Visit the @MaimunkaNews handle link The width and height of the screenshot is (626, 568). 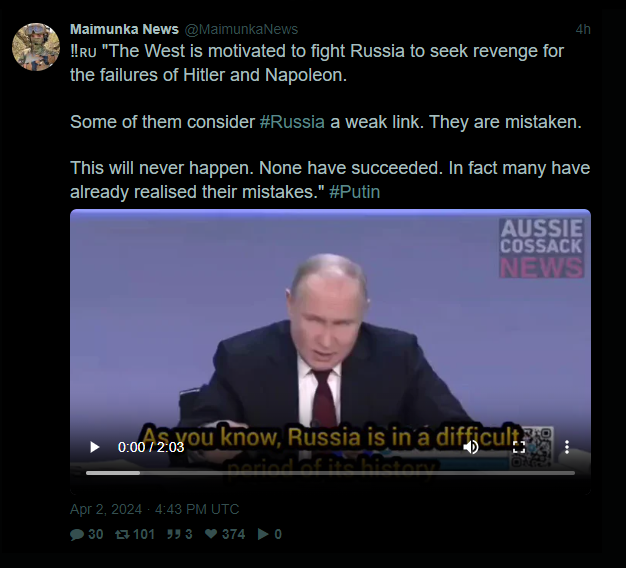click(241, 29)
